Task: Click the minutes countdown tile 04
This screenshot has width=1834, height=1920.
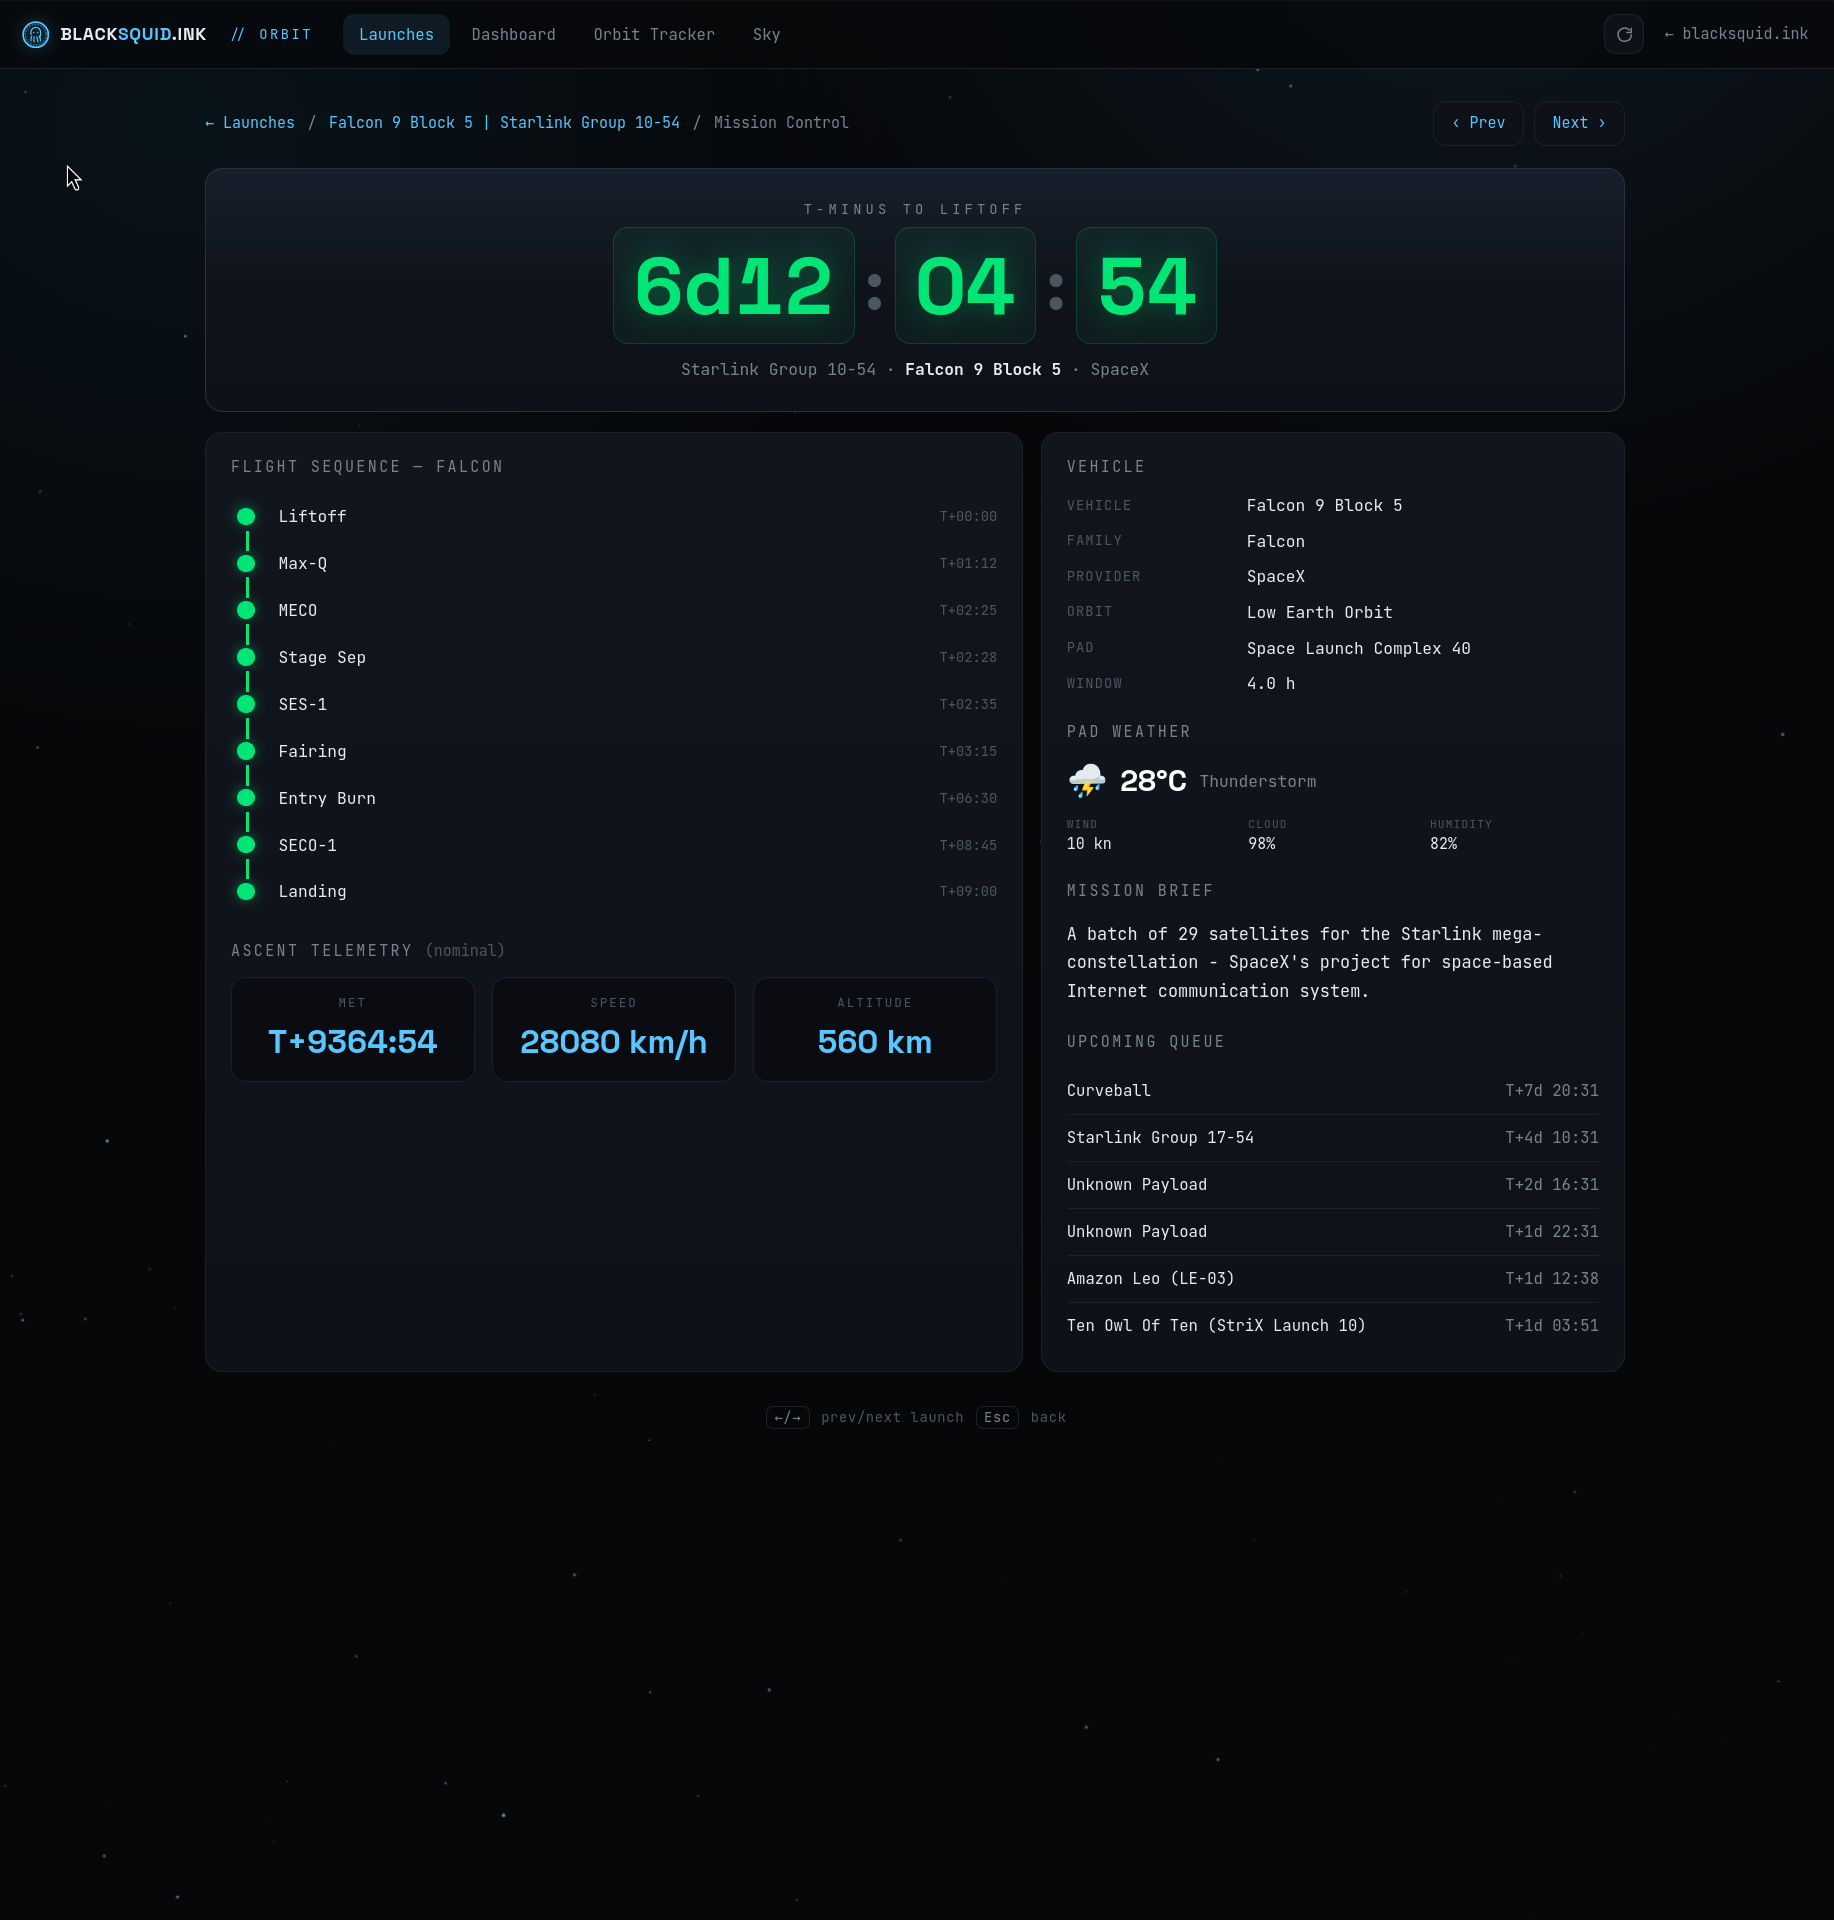Action: click(965, 286)
